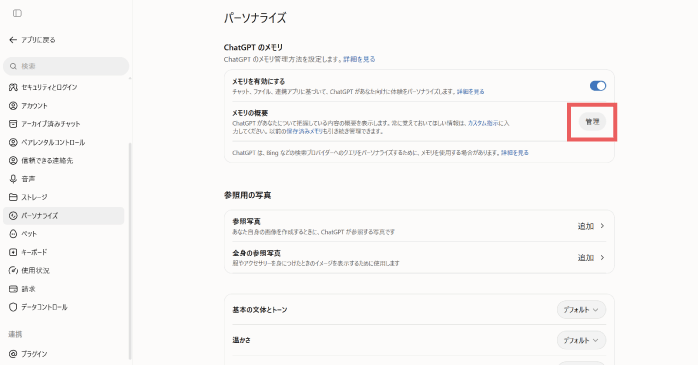698x365 pixels.
Task: Click the キーボード icon
Action: (13, 252)
